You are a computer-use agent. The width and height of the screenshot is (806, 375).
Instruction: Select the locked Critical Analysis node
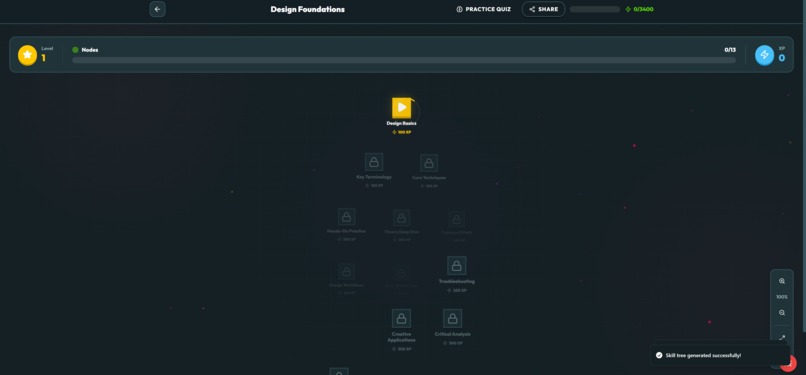(452, 318)
